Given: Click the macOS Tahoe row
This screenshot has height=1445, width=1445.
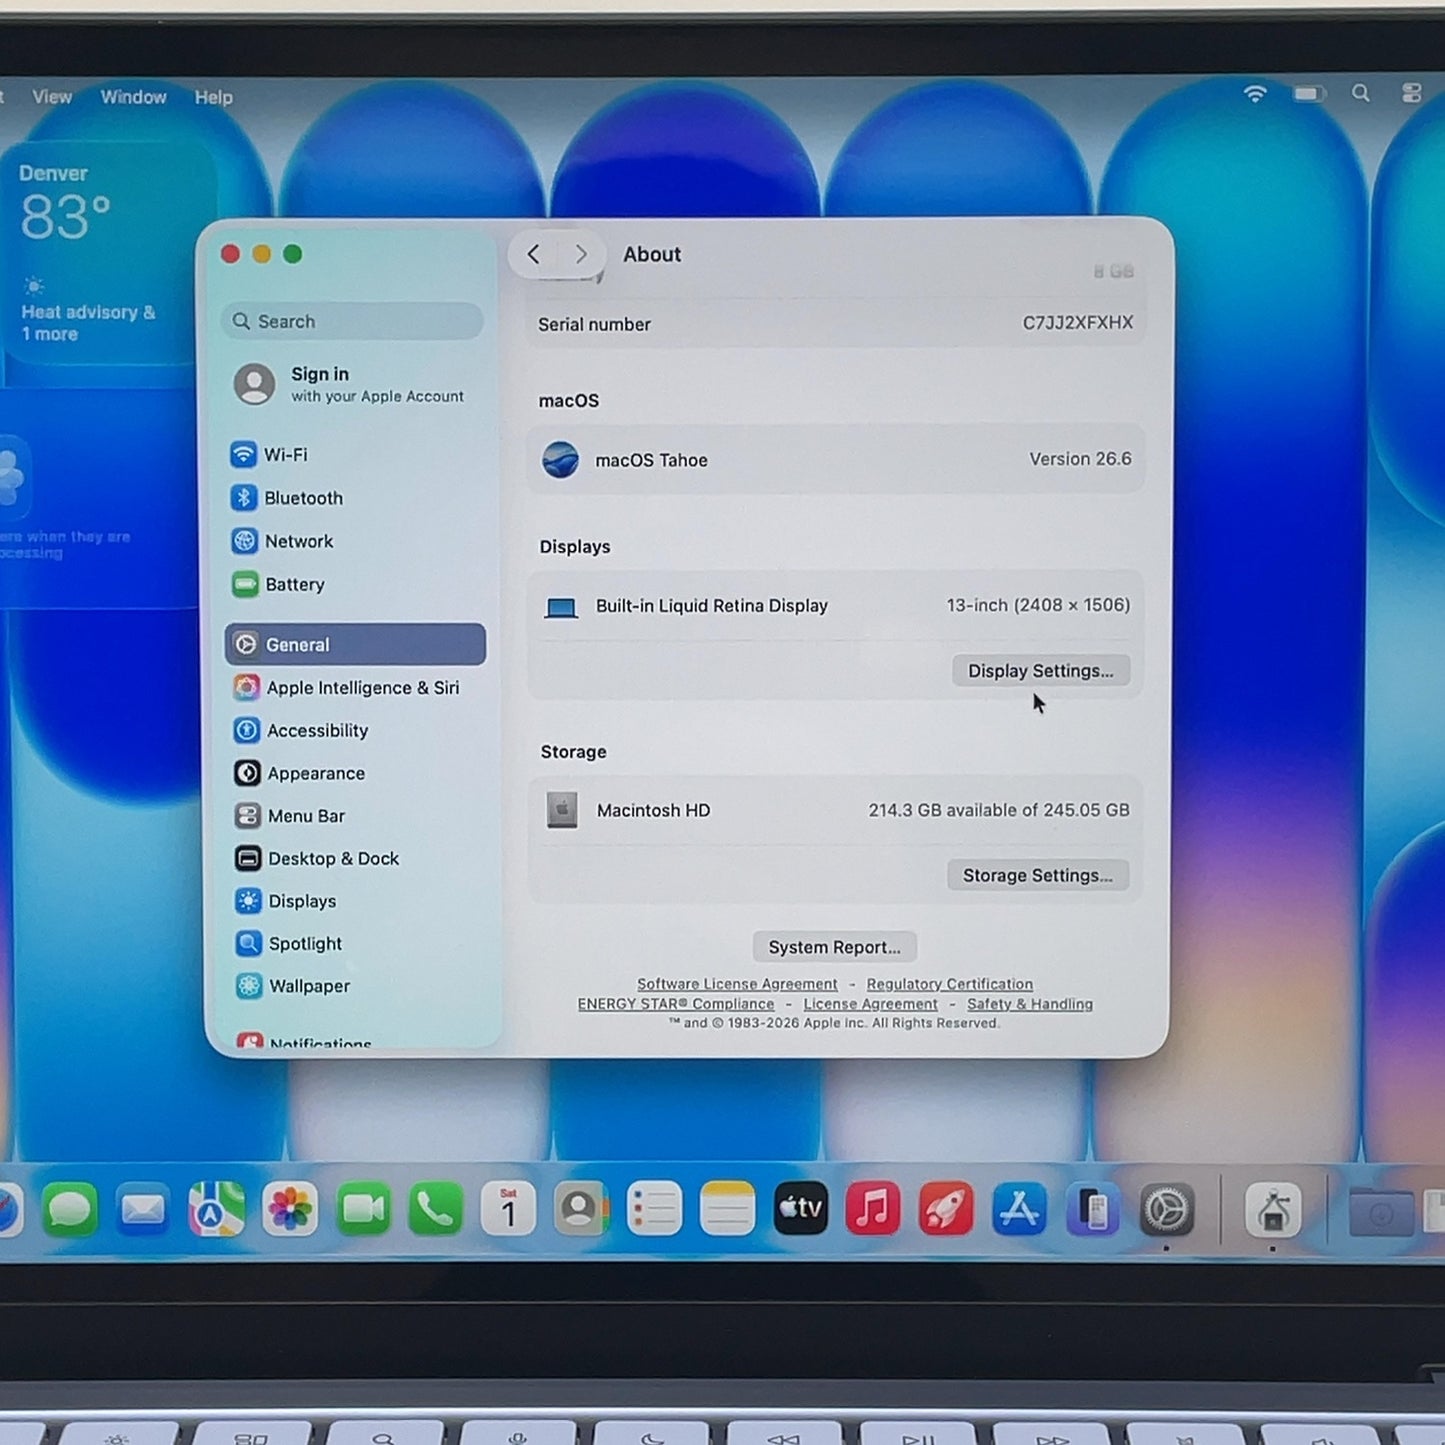Looking at the screenshot, I should pos(835,460).
